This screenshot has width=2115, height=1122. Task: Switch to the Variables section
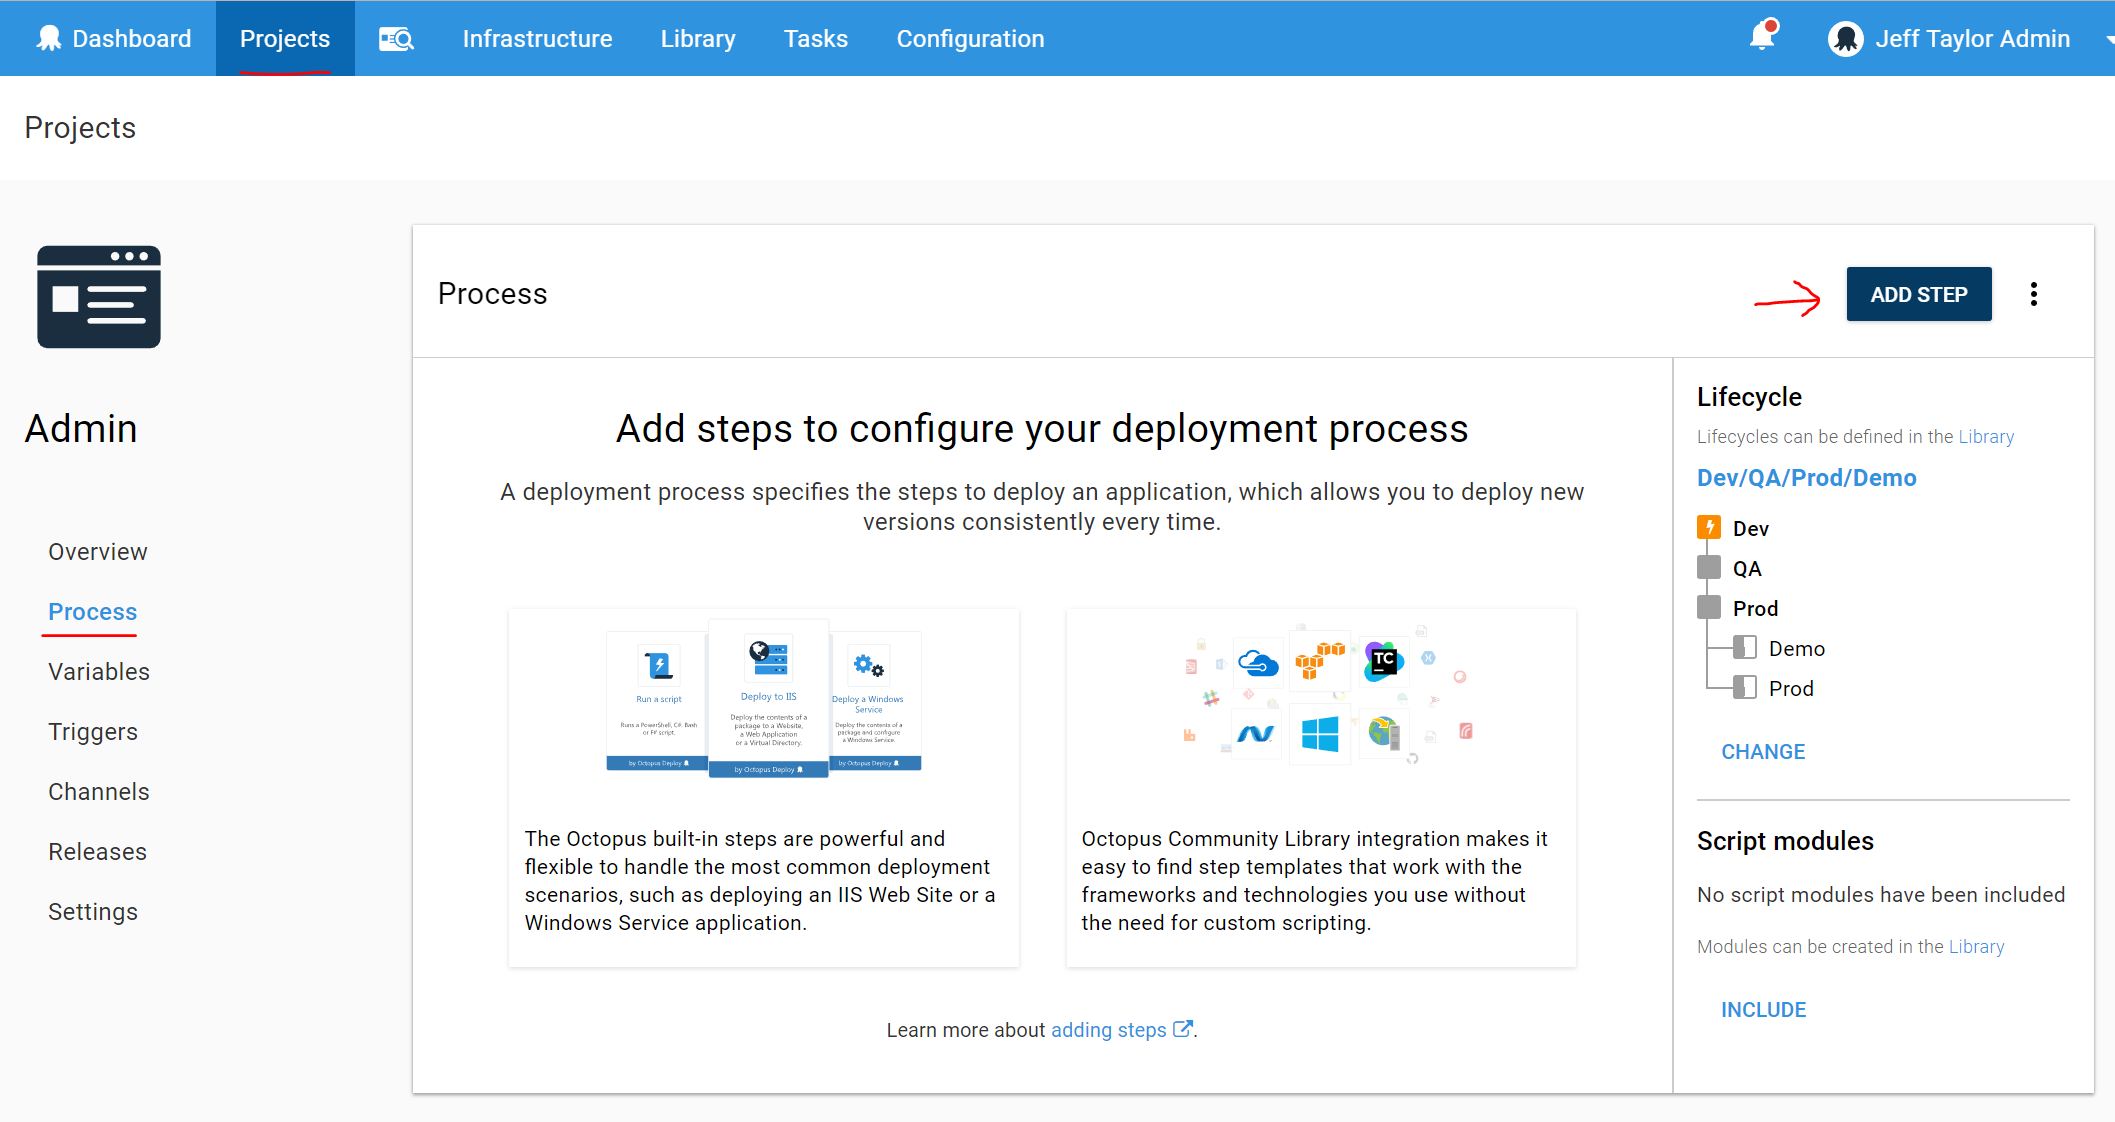click(99, 672)
